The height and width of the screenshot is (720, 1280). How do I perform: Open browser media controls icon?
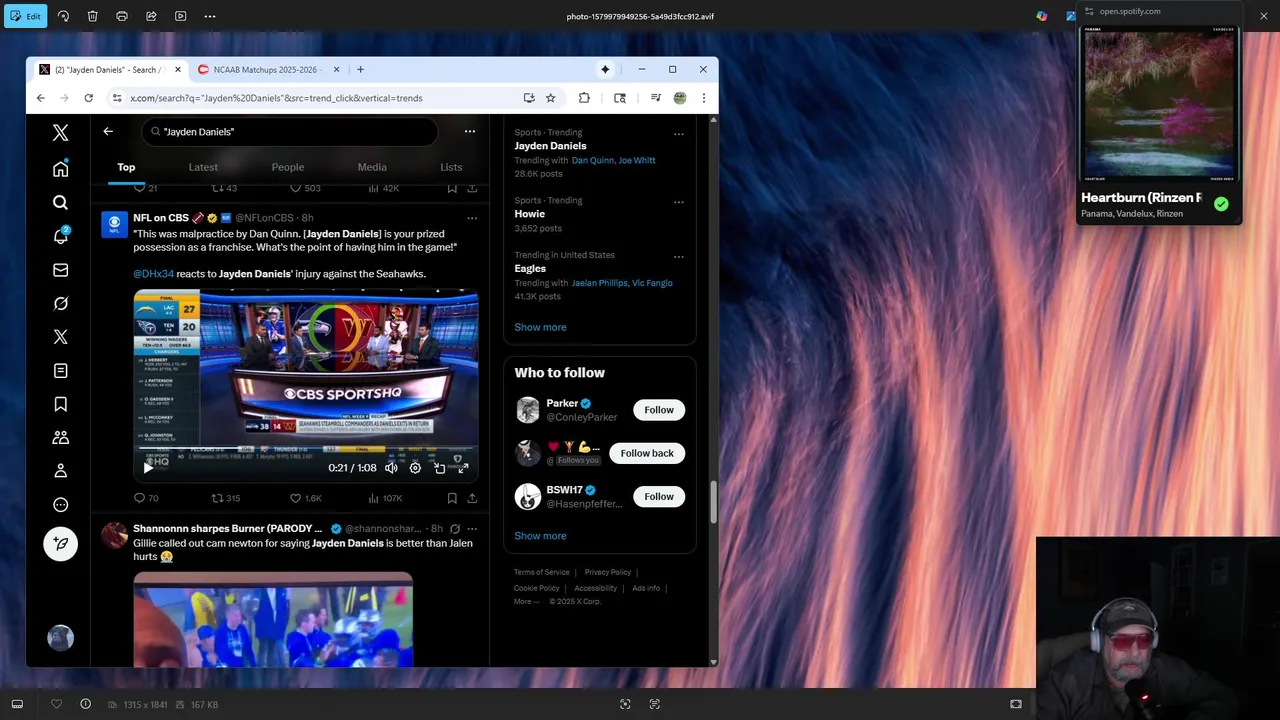(655, 98)
